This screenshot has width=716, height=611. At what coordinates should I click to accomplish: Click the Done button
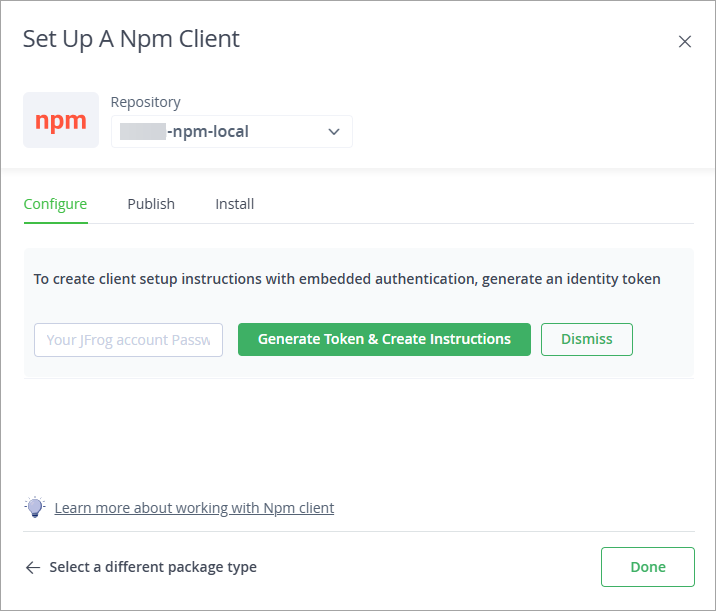click(x=648, y=567)
